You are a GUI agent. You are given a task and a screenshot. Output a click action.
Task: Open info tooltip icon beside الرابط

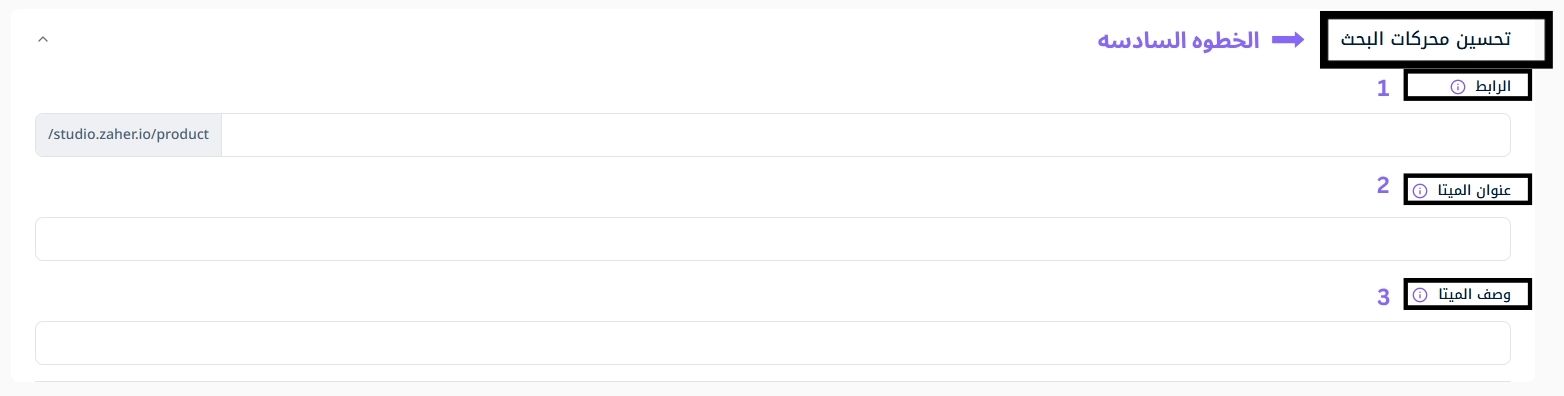coord(1456,88)
